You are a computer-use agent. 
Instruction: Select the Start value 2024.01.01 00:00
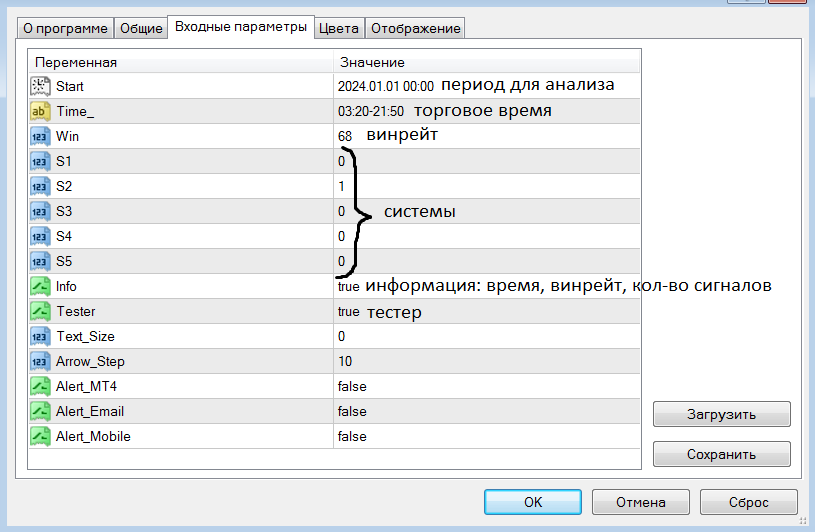click(386, 86)
